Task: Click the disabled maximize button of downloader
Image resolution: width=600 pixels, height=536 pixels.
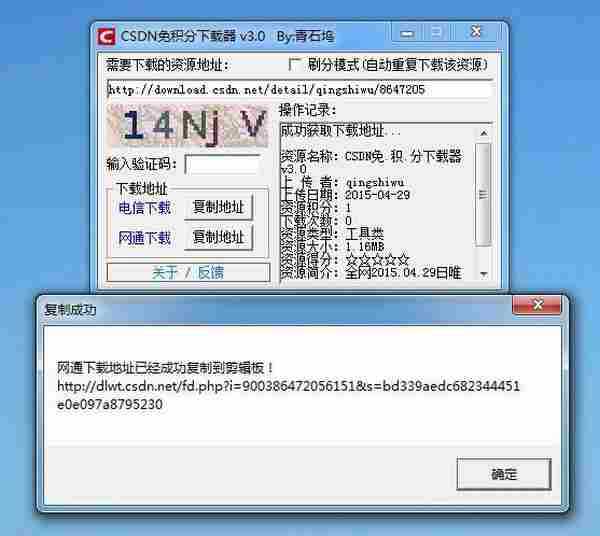Action: point(437,33)
